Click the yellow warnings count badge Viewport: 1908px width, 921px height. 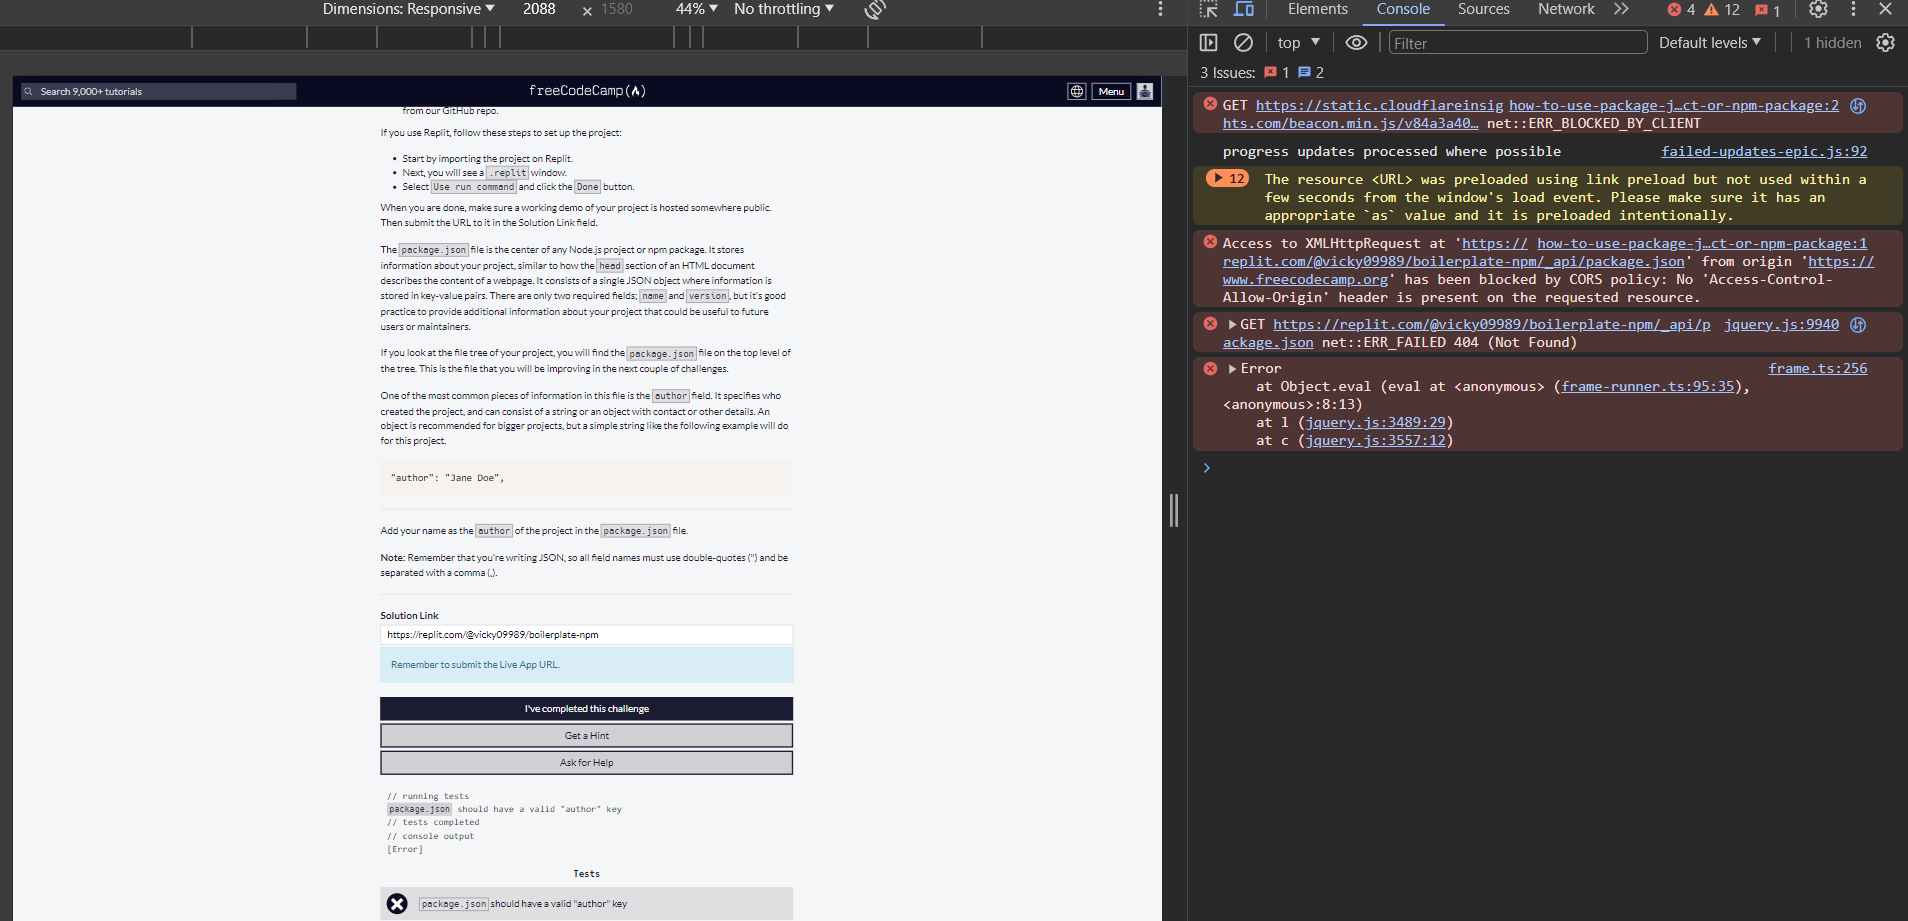[1716, 9]
